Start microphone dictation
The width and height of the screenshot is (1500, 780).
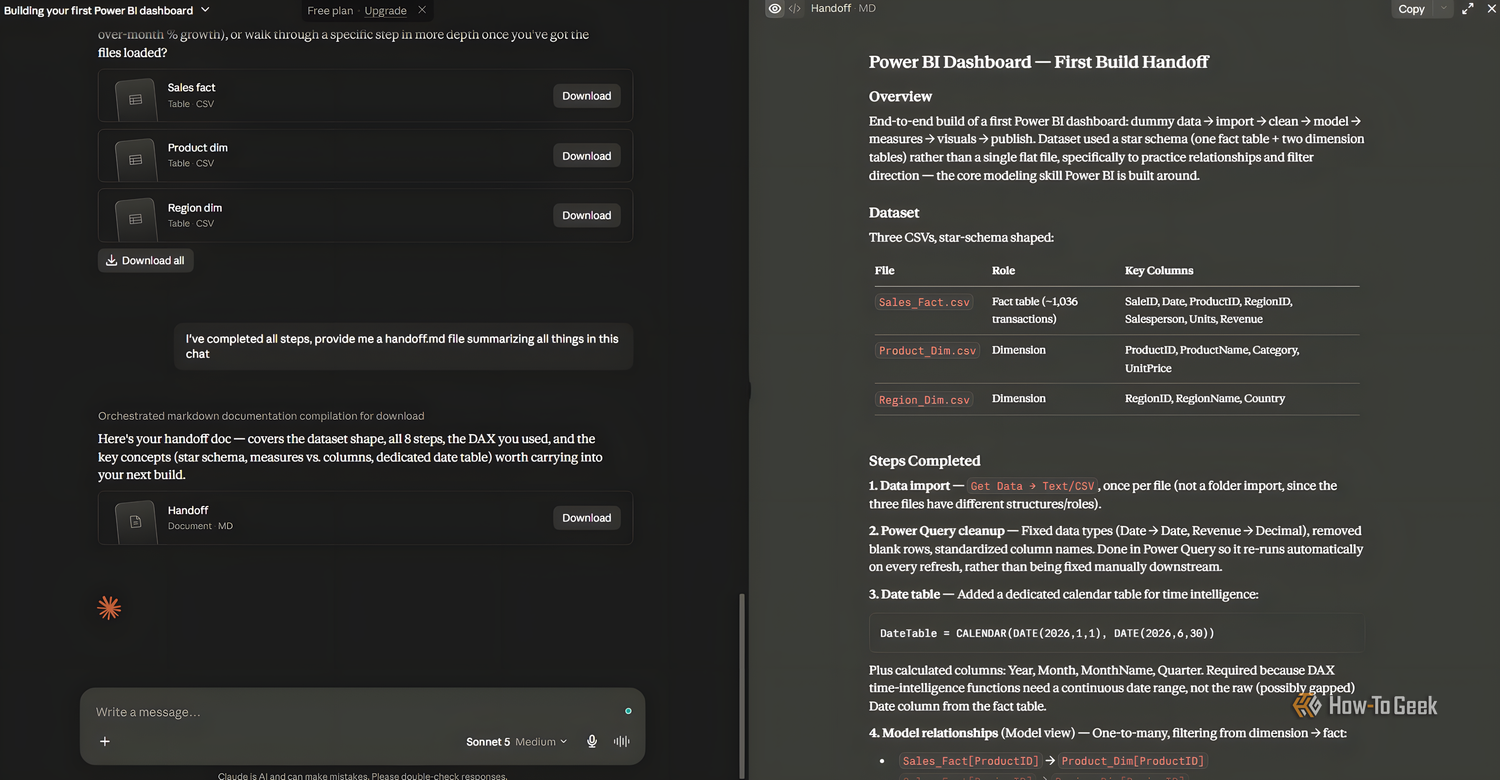[592, 742]
